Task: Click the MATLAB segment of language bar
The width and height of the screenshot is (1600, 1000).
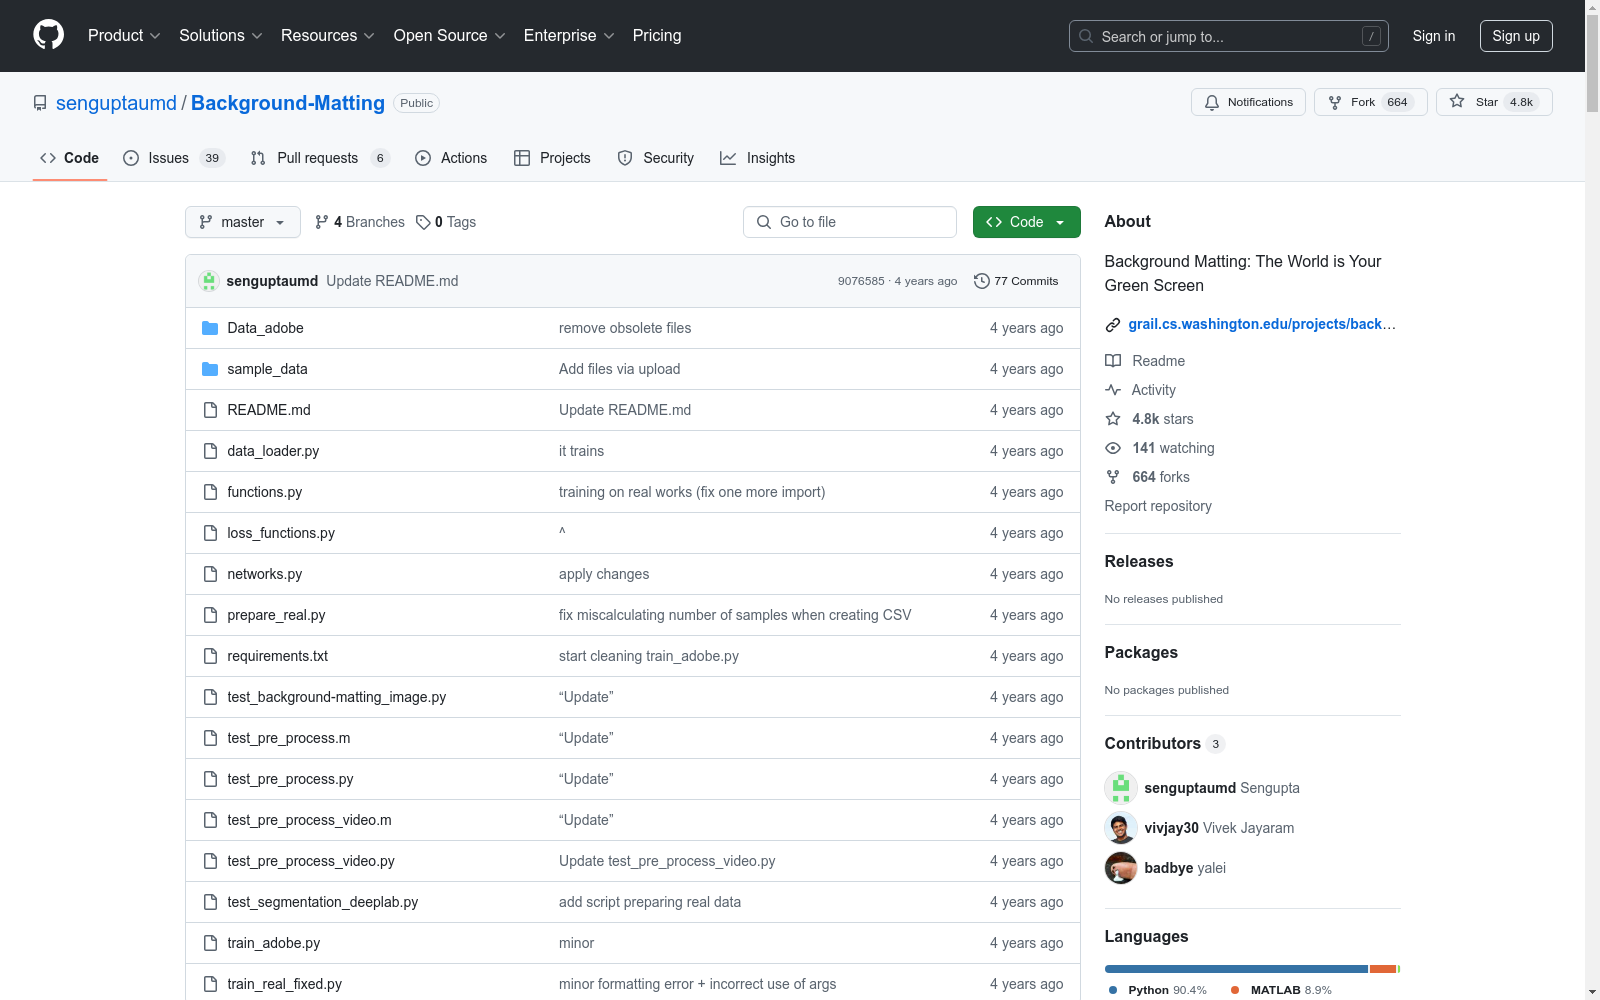Action: pos(1383,969)
